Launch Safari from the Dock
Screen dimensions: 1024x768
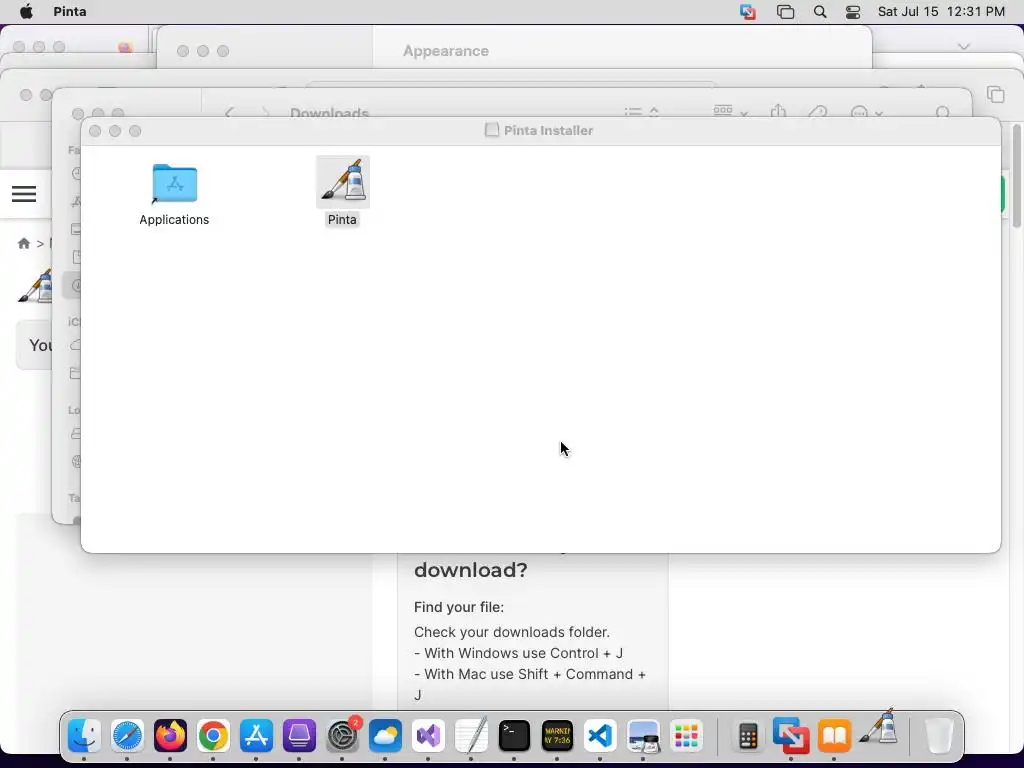tap(127, 736)
